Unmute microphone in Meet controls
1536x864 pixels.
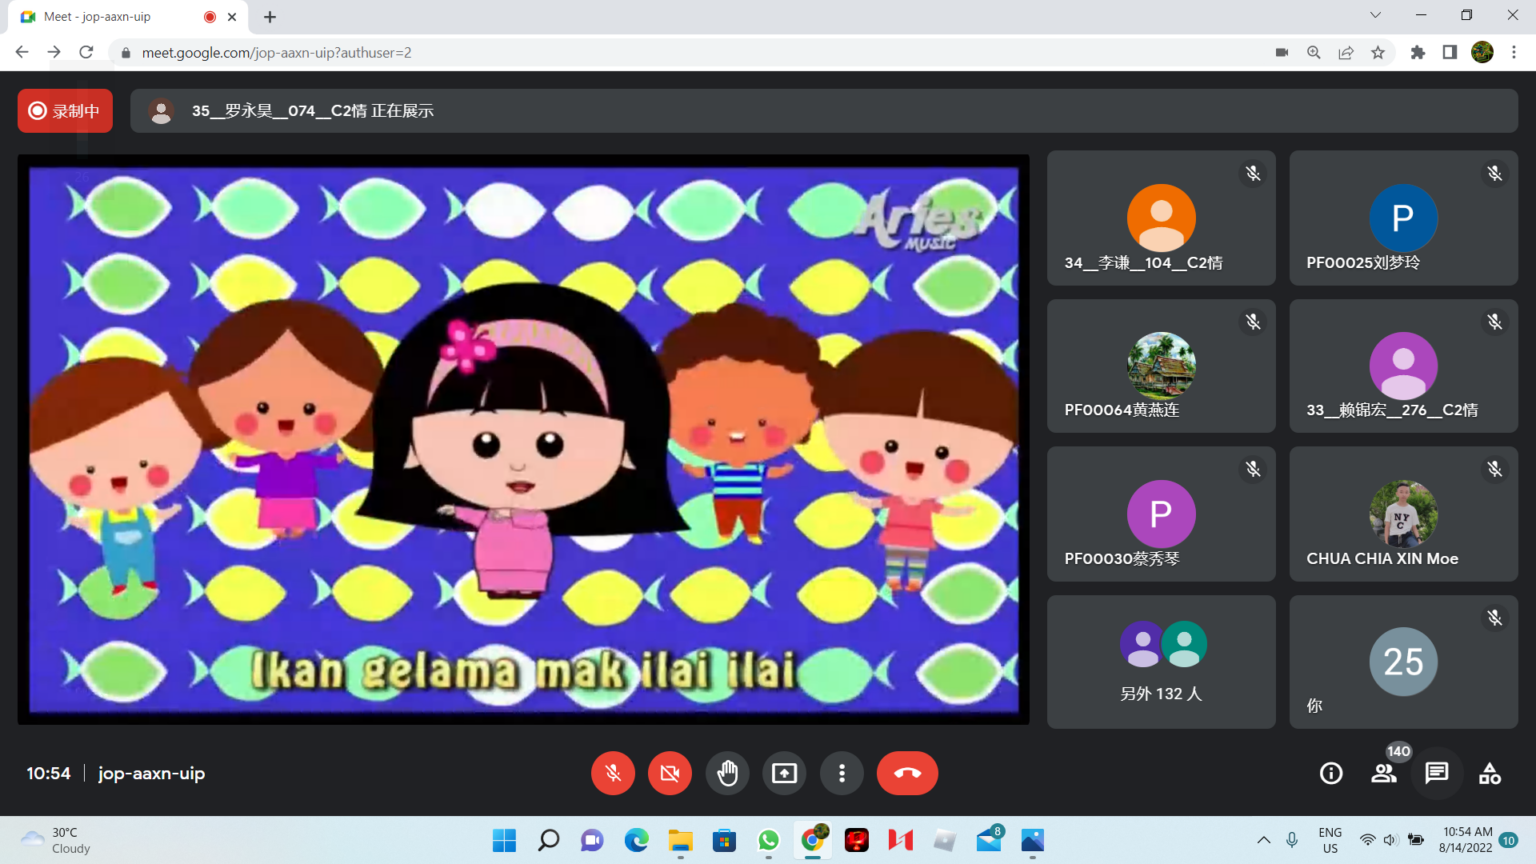[x=613, y=773]
